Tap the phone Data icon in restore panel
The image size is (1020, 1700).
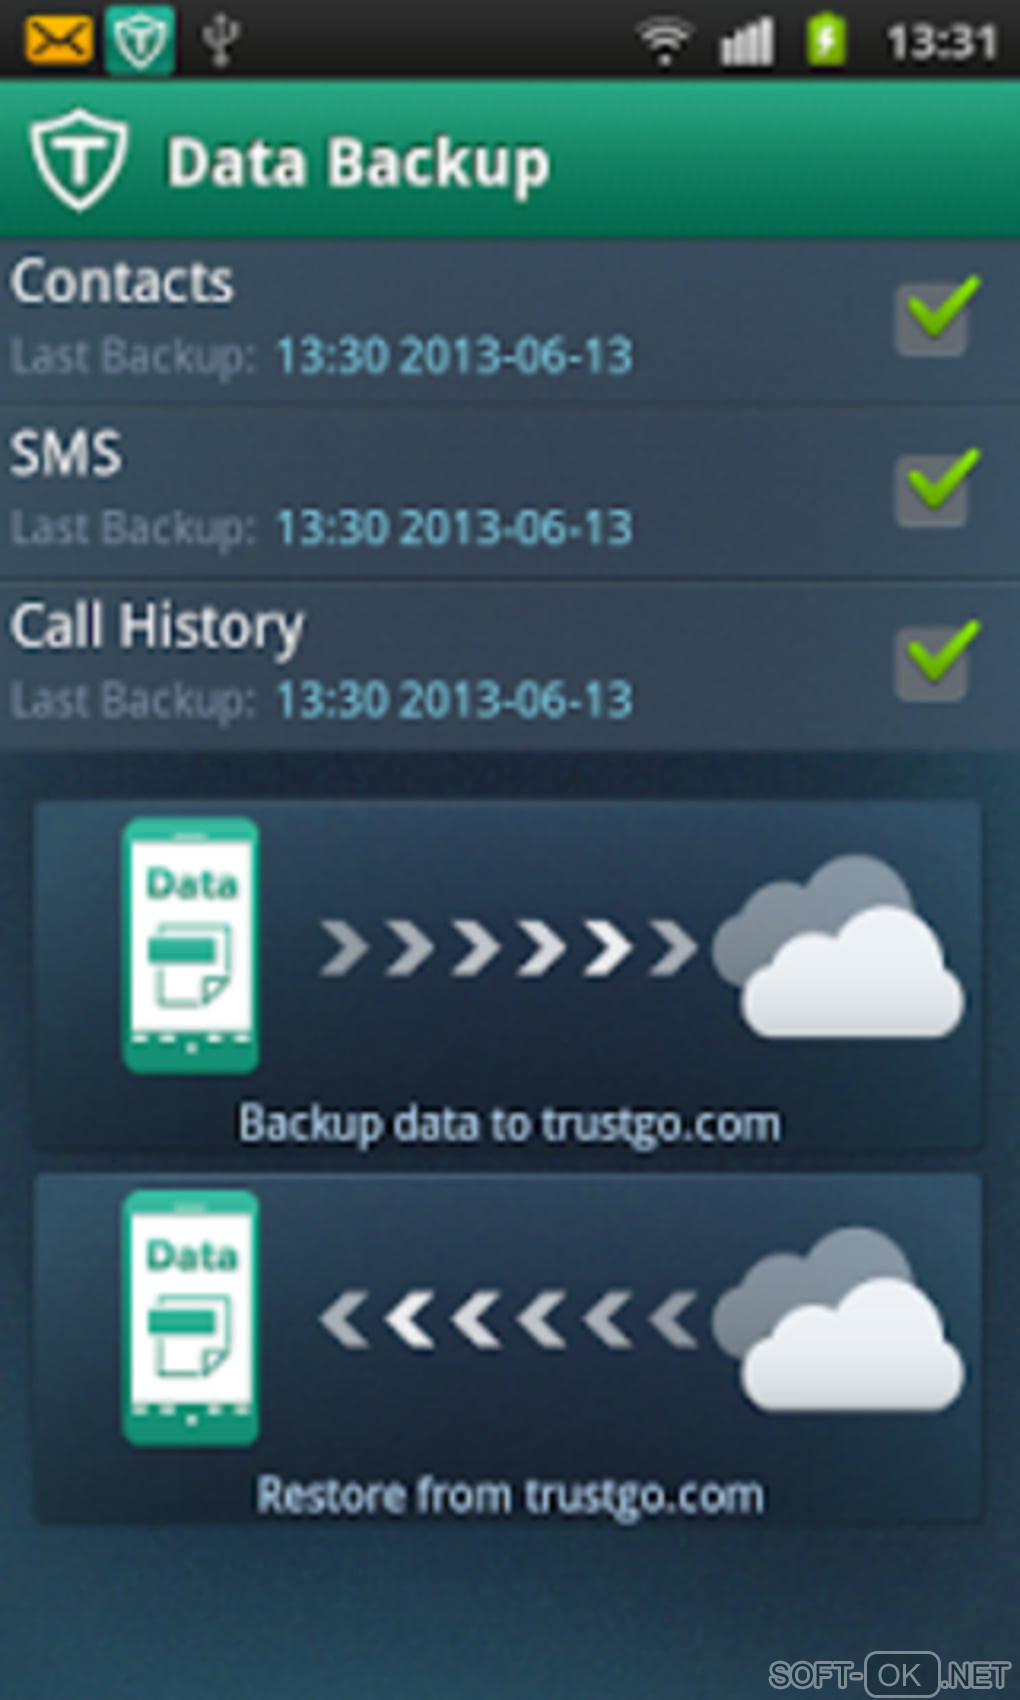click(191, 1318)
